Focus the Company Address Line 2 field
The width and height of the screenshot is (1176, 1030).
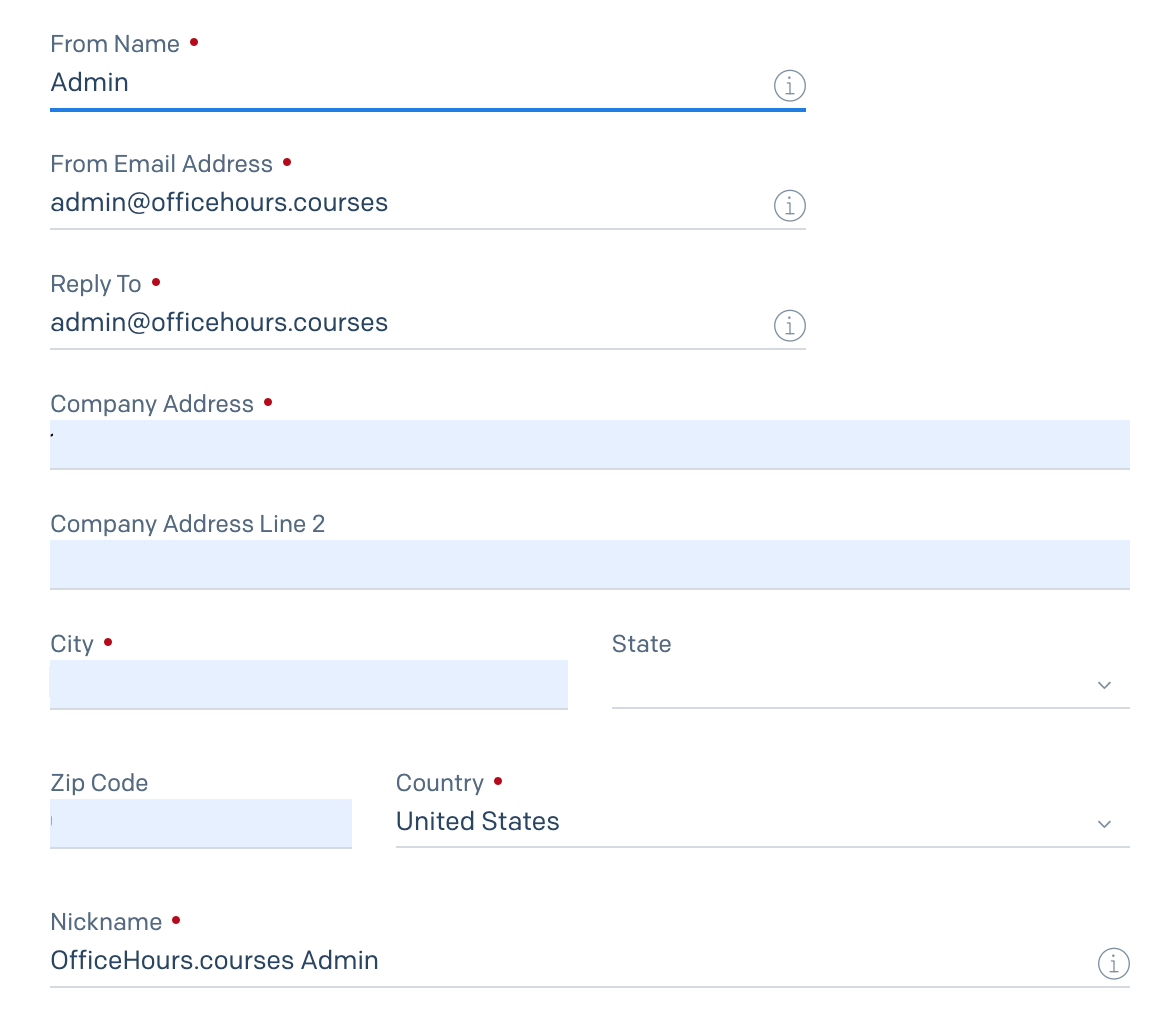point(589,564)
